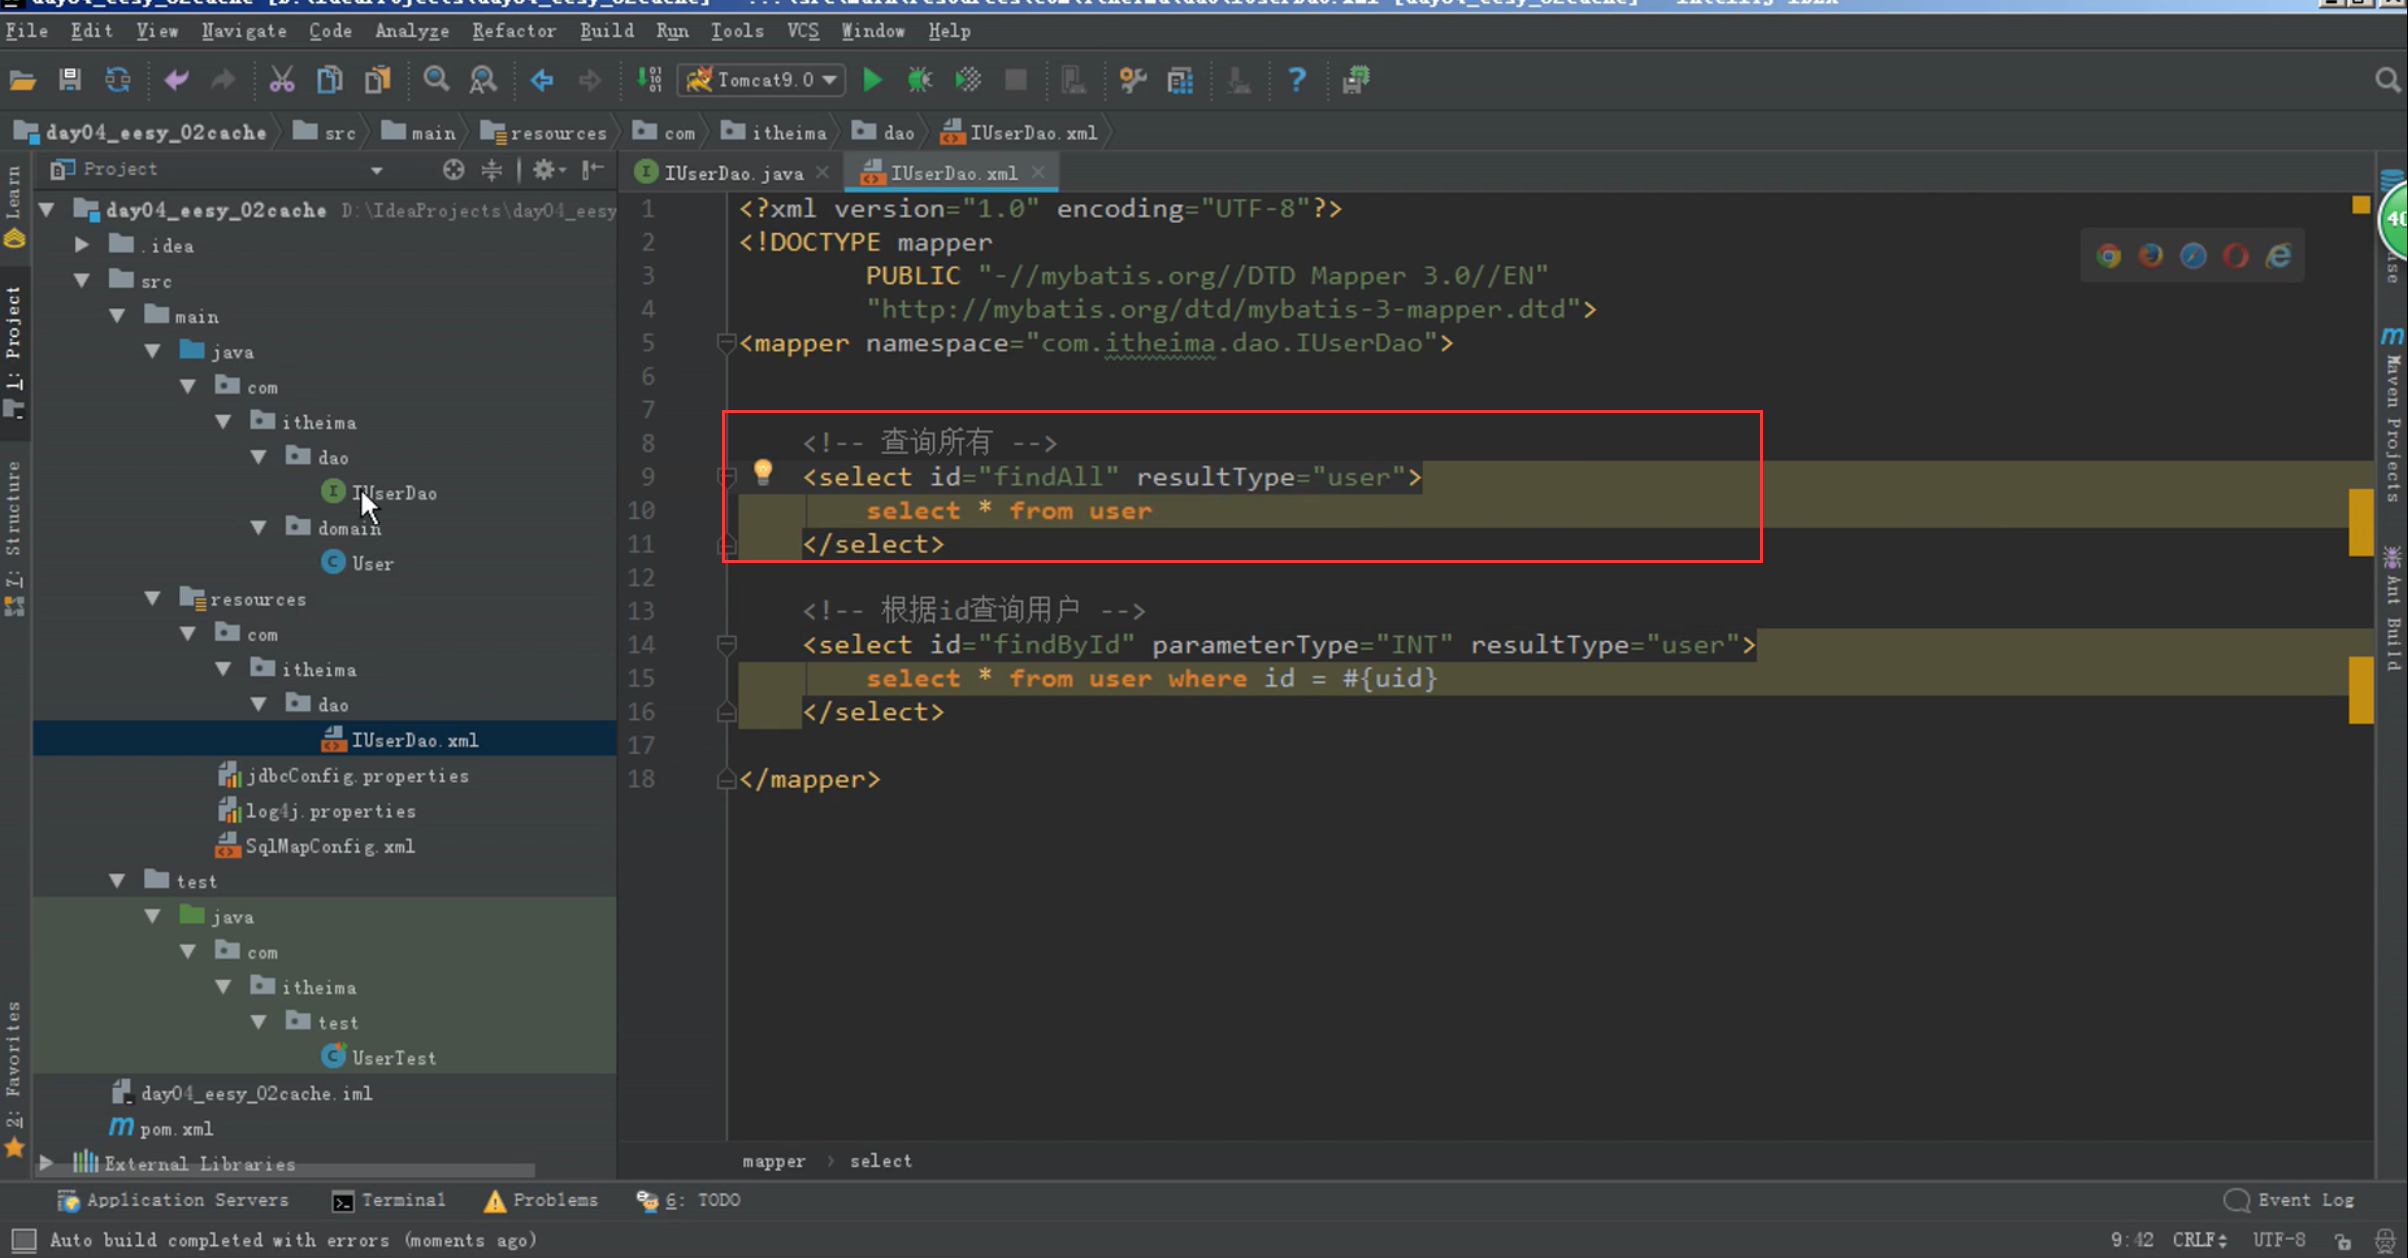Collapse the domain folder in tree
2408x1258 pixels.
[x=259, y=528]
